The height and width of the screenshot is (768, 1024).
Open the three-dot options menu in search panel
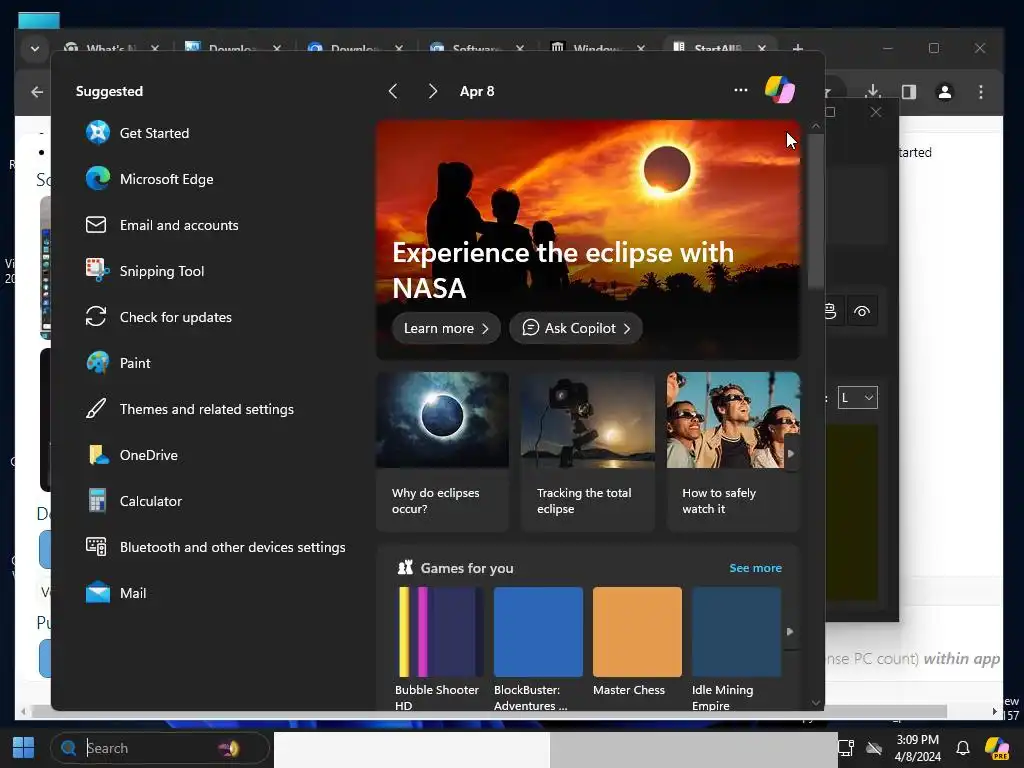(741, 90)
